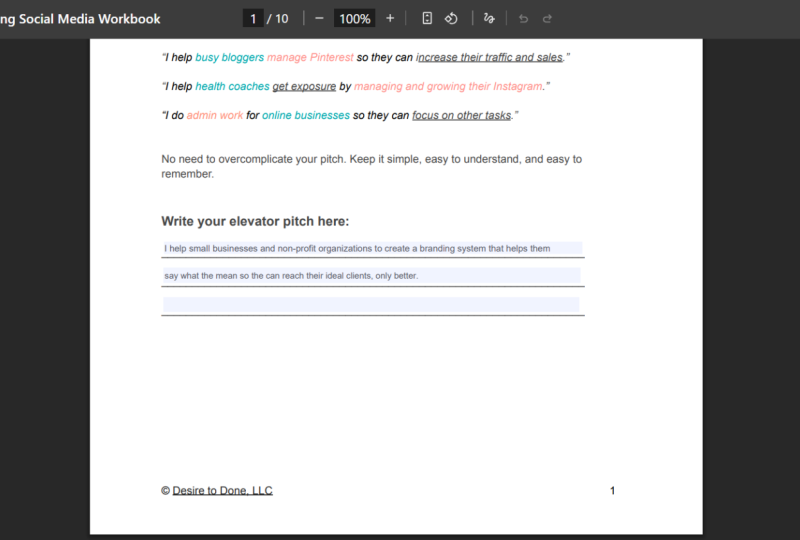
Task: Click the "Write your elevator pitch here" heading
Action: pos(255,222)
